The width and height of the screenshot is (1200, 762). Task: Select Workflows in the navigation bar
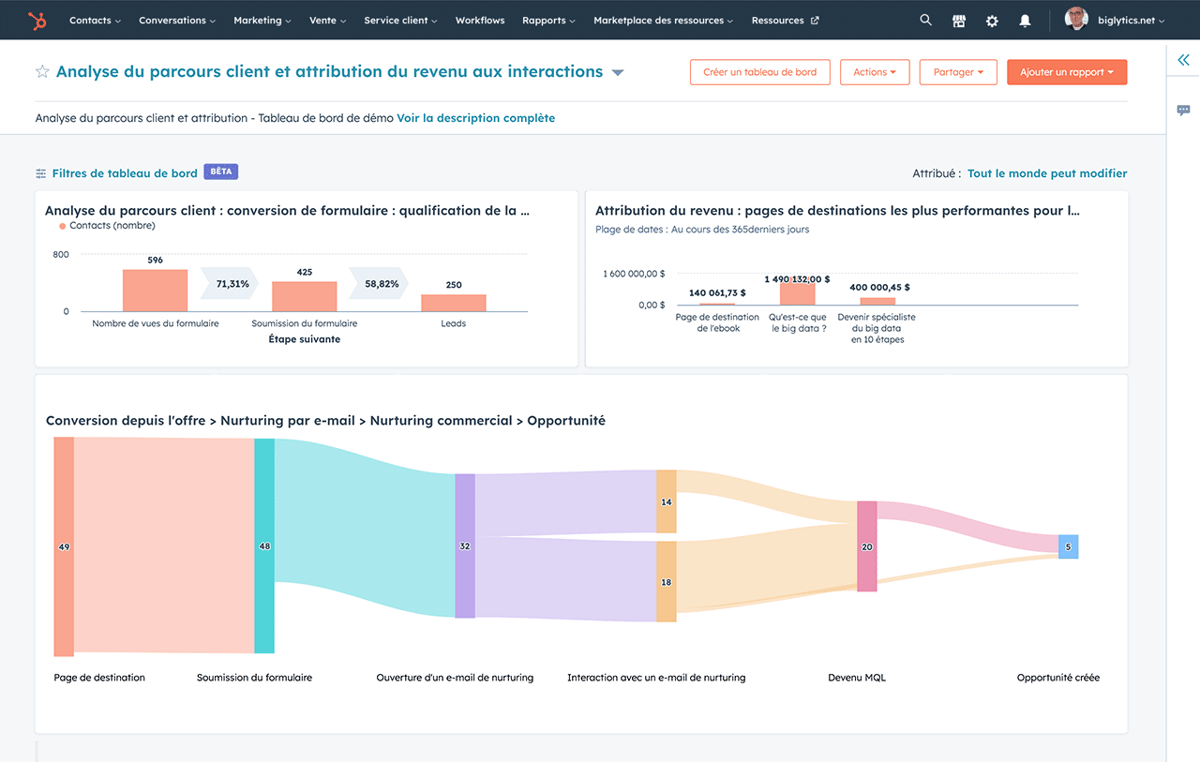480,19
